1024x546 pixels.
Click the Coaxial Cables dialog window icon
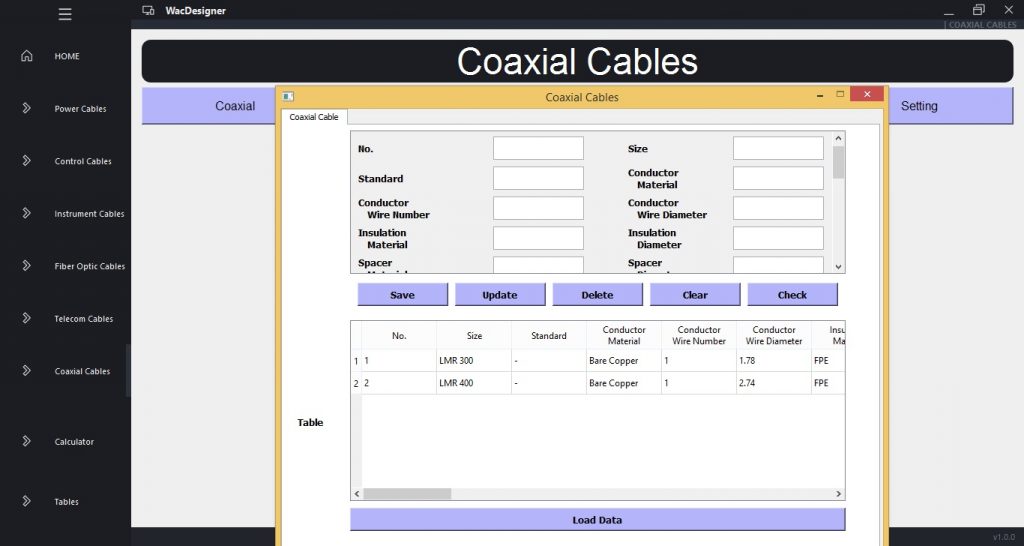(x=288, y=96)
